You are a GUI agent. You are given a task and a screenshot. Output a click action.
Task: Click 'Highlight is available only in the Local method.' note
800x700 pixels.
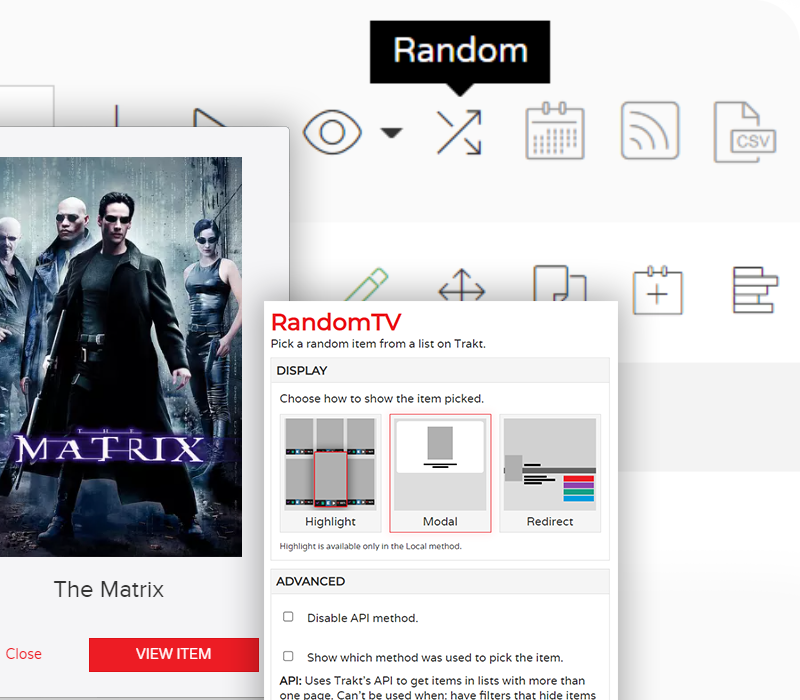coord(370,546)
